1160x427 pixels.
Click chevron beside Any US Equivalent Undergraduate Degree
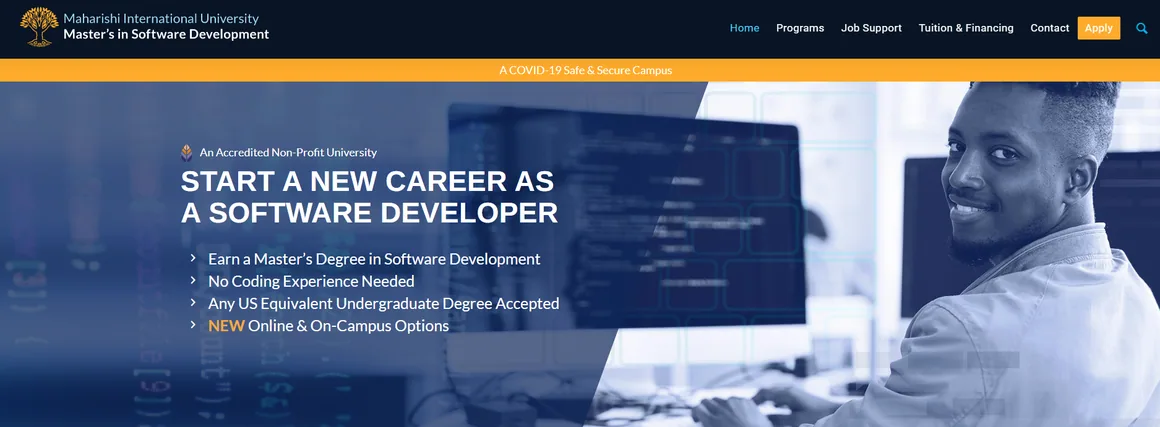pos(192,303)
